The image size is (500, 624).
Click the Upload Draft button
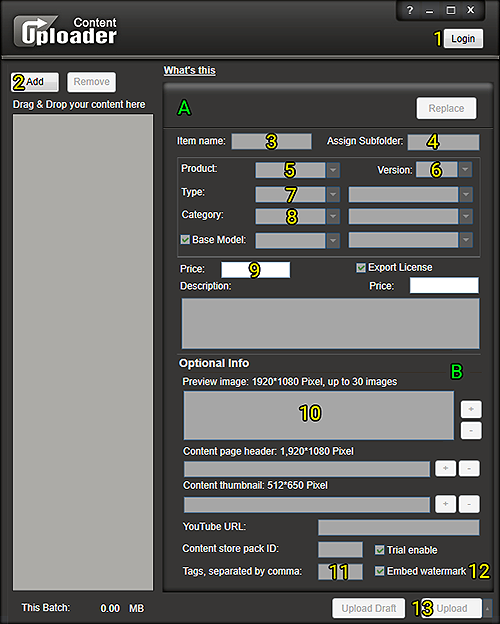click(x=369, y=608)
